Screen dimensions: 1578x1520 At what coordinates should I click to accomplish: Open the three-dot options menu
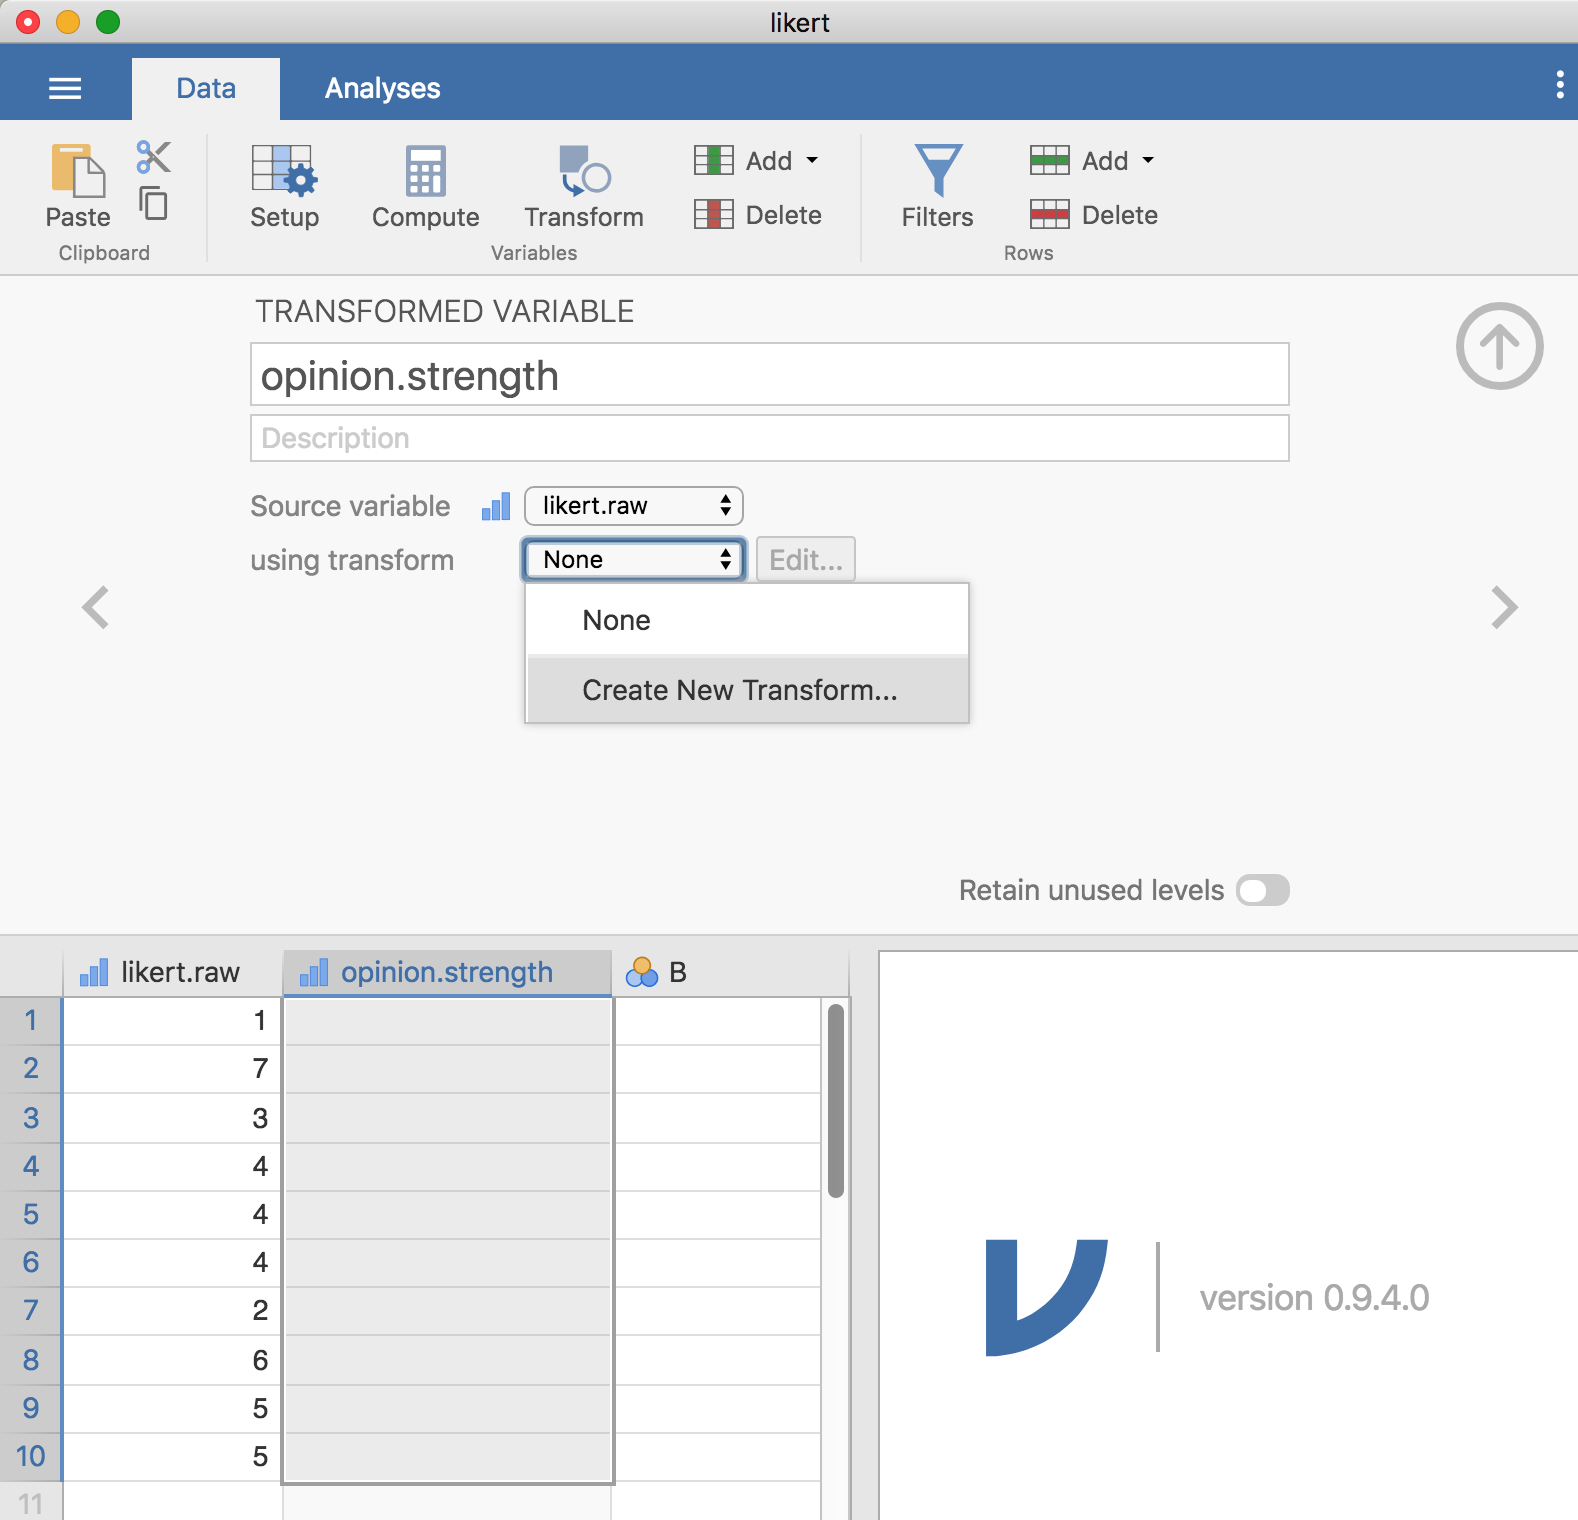[x=1559, y=85]
